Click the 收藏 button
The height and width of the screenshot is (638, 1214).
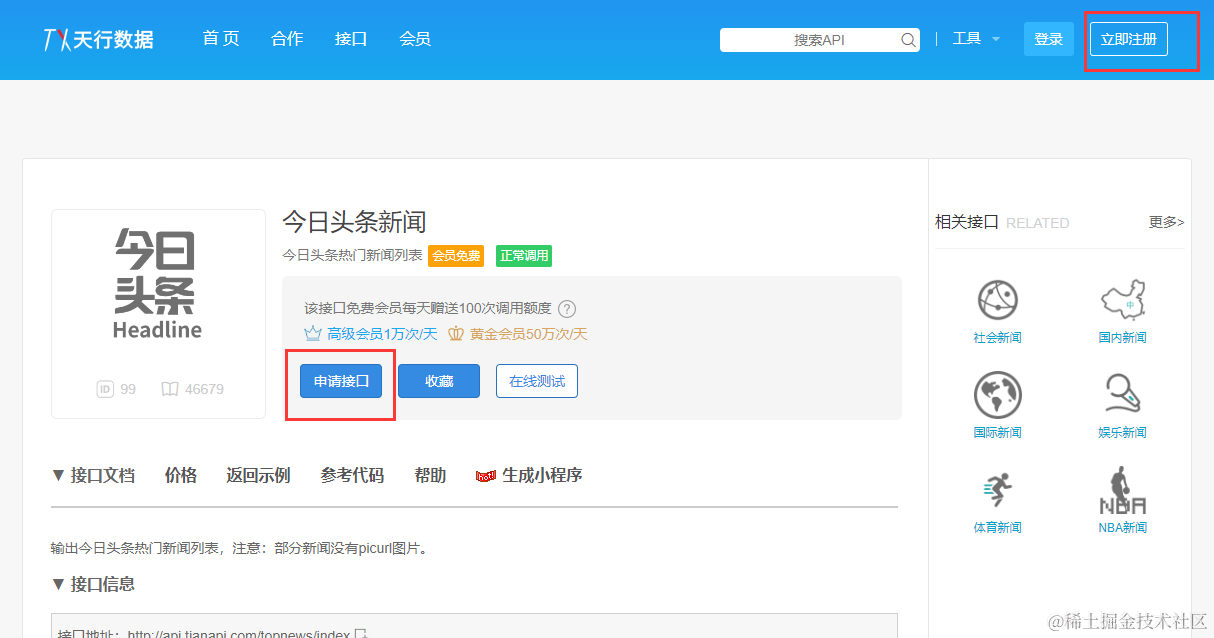(439, 381)
